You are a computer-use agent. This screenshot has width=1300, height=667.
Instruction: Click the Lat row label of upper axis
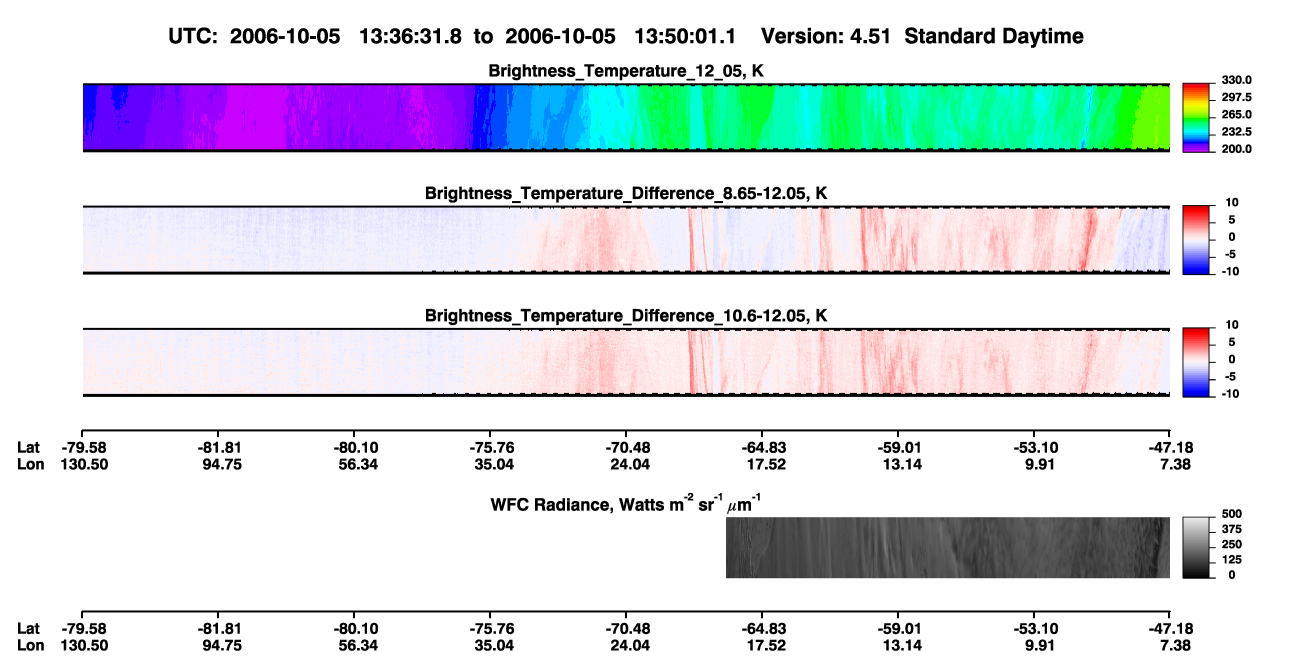28,447
